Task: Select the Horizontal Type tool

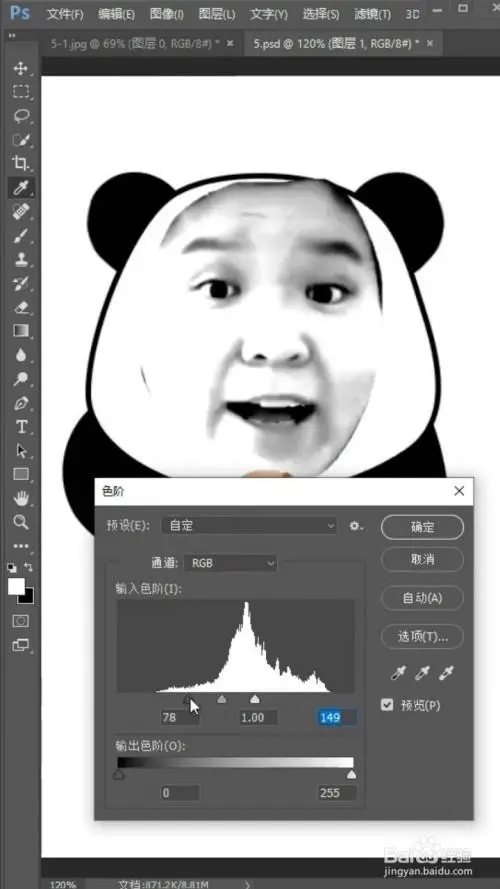Action: [20, 426]
